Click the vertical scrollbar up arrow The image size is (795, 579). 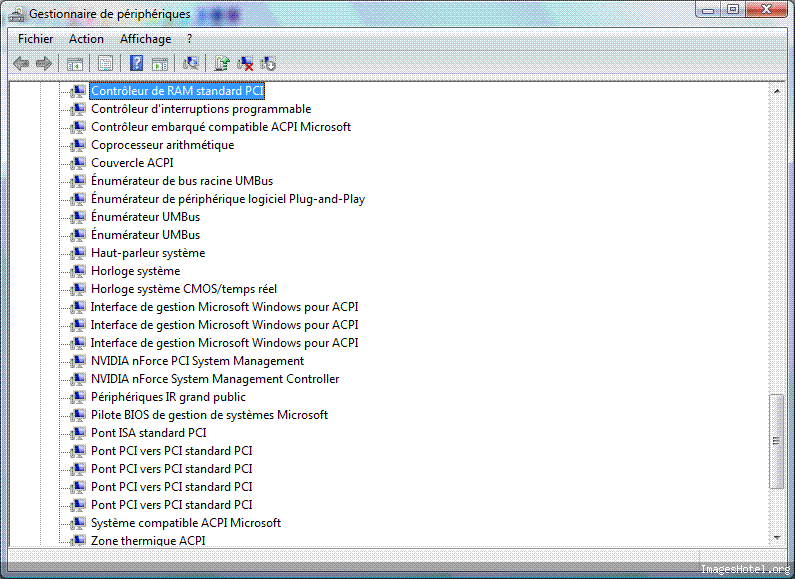click(776, 91)
